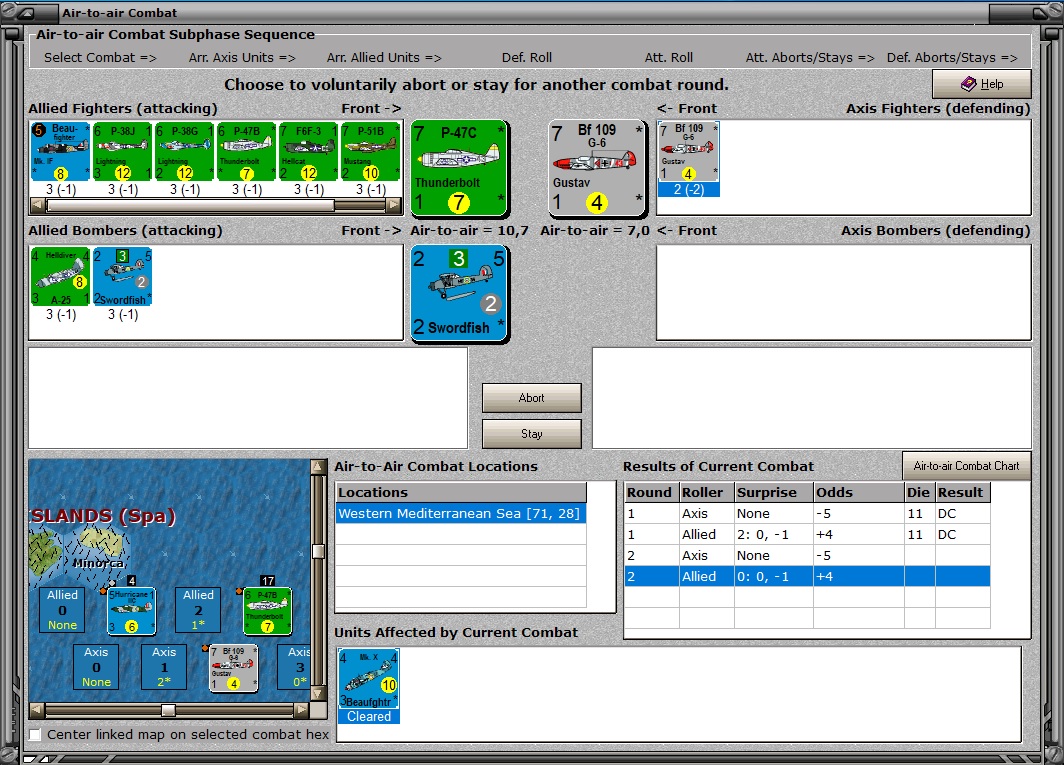Click the Axis 3 map status box
Screen dimensions: 1064x765
(294, 667)
